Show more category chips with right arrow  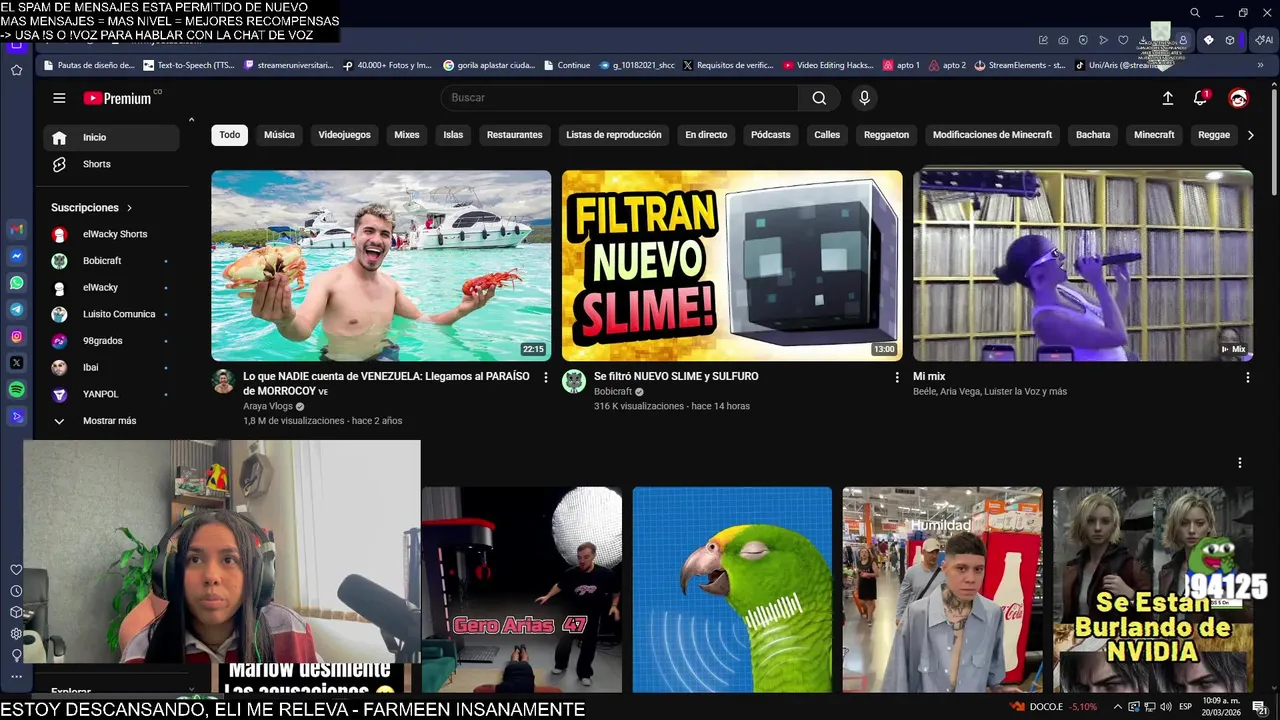1250,135
